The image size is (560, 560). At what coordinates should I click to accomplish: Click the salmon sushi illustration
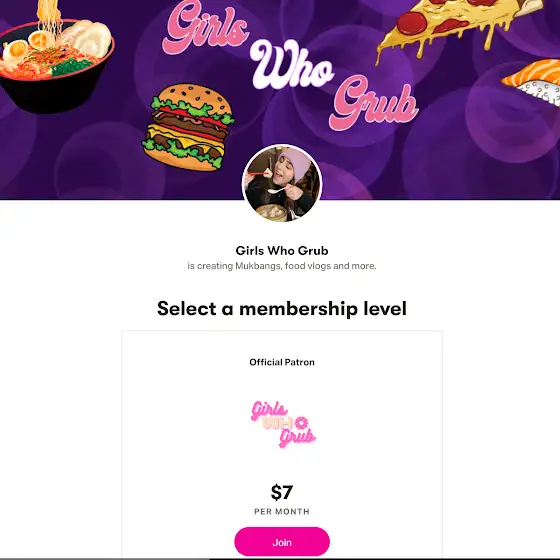532,83
